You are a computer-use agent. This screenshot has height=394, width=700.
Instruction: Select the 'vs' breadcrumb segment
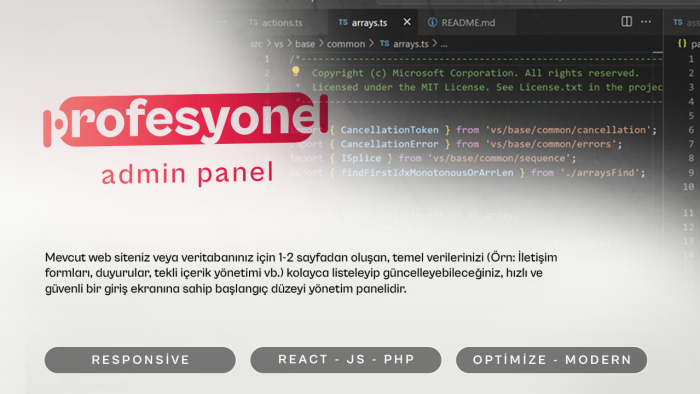tap(279, 44)
